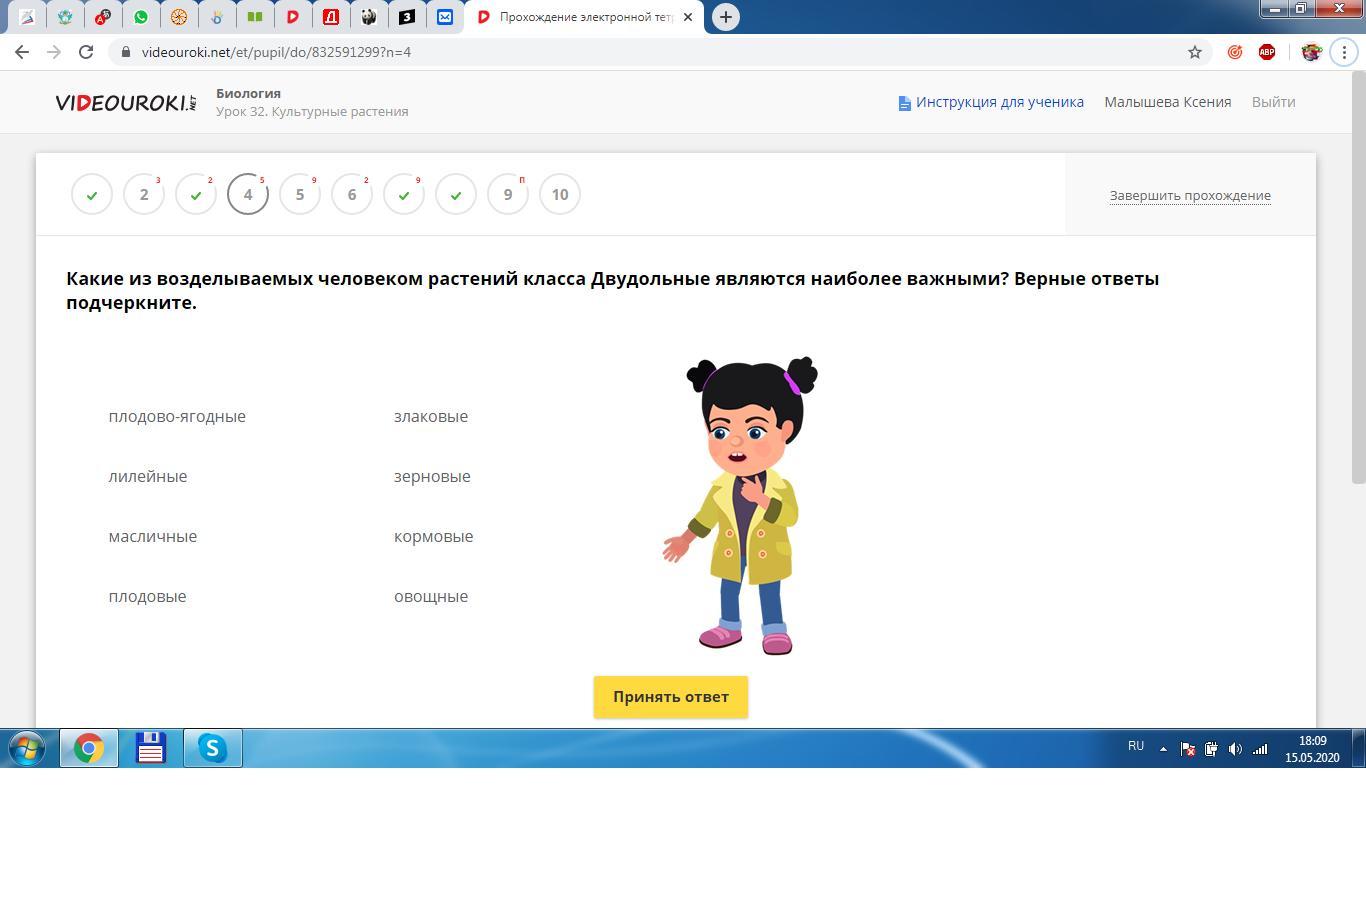The image size is (1366, 900).
Task: Open the volume control in tray
Action: [x=1235, y=749]
